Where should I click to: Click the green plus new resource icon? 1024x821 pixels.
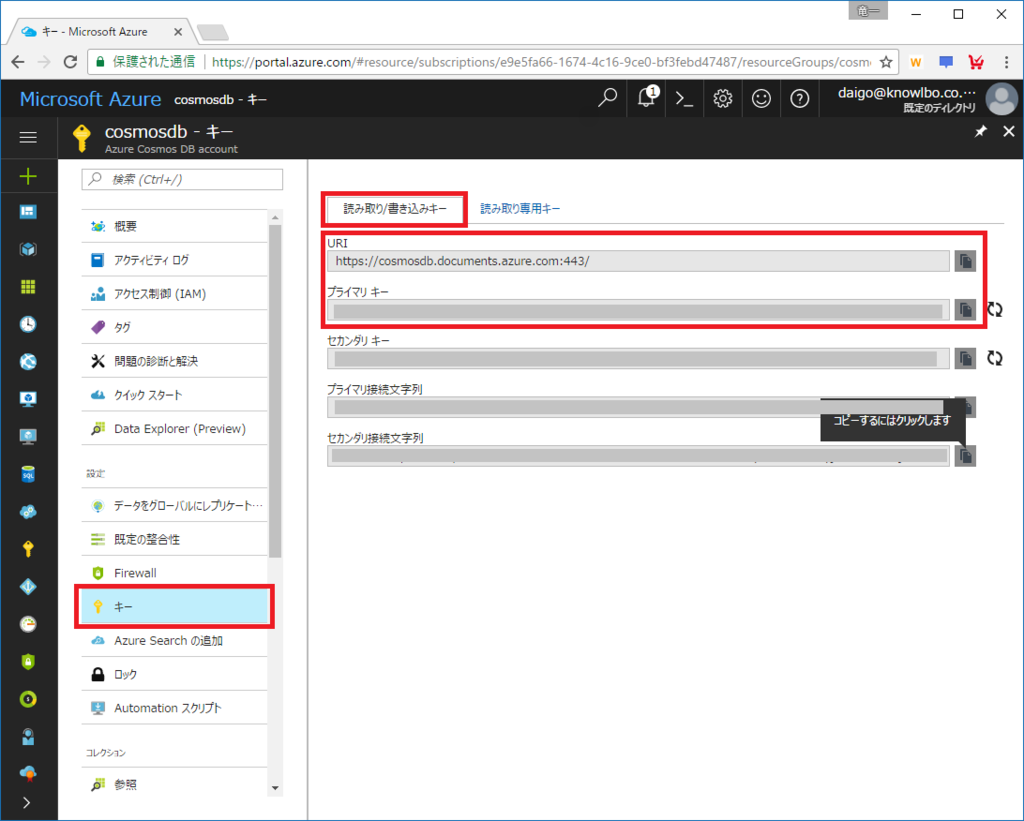[28, 176]
